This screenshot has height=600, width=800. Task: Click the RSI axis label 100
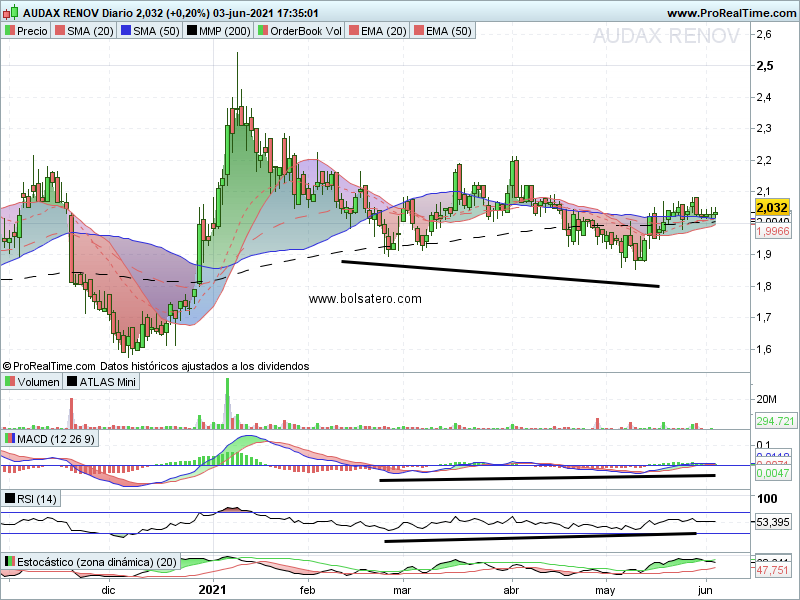[767, 498]
